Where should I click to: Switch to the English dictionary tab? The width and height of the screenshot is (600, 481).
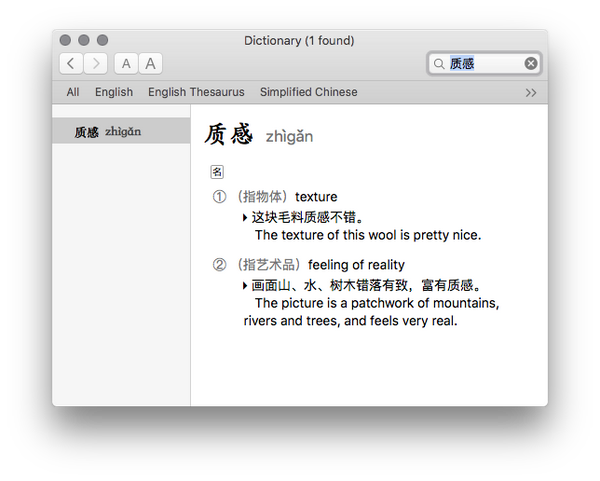[114, 92]
